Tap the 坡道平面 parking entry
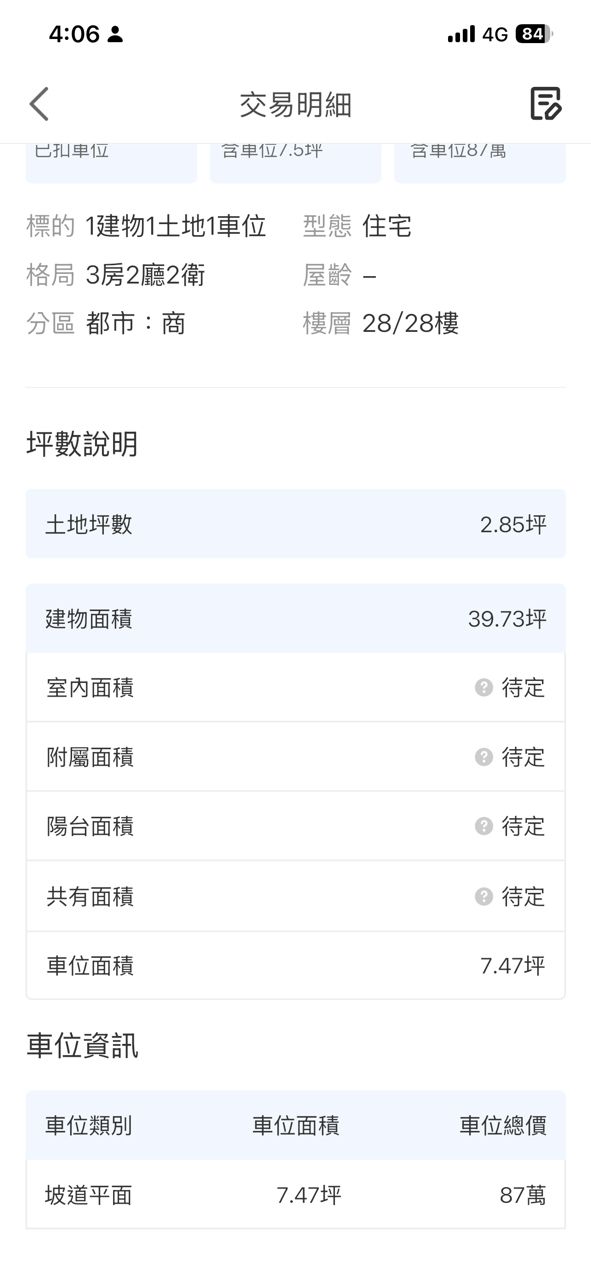The height and width of the screenshot is (1280, 591). [296, 1194]
